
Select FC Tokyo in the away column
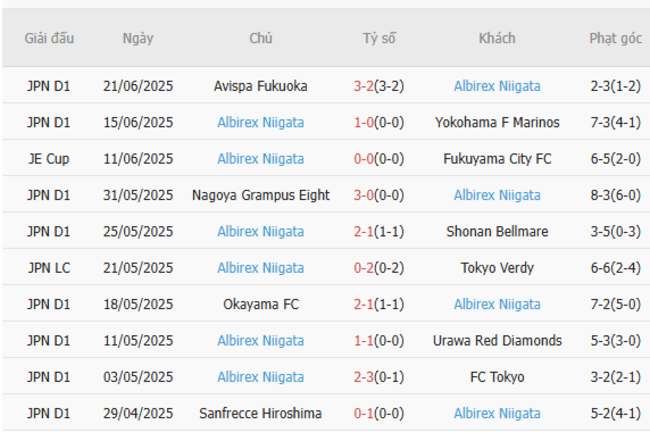497,377
